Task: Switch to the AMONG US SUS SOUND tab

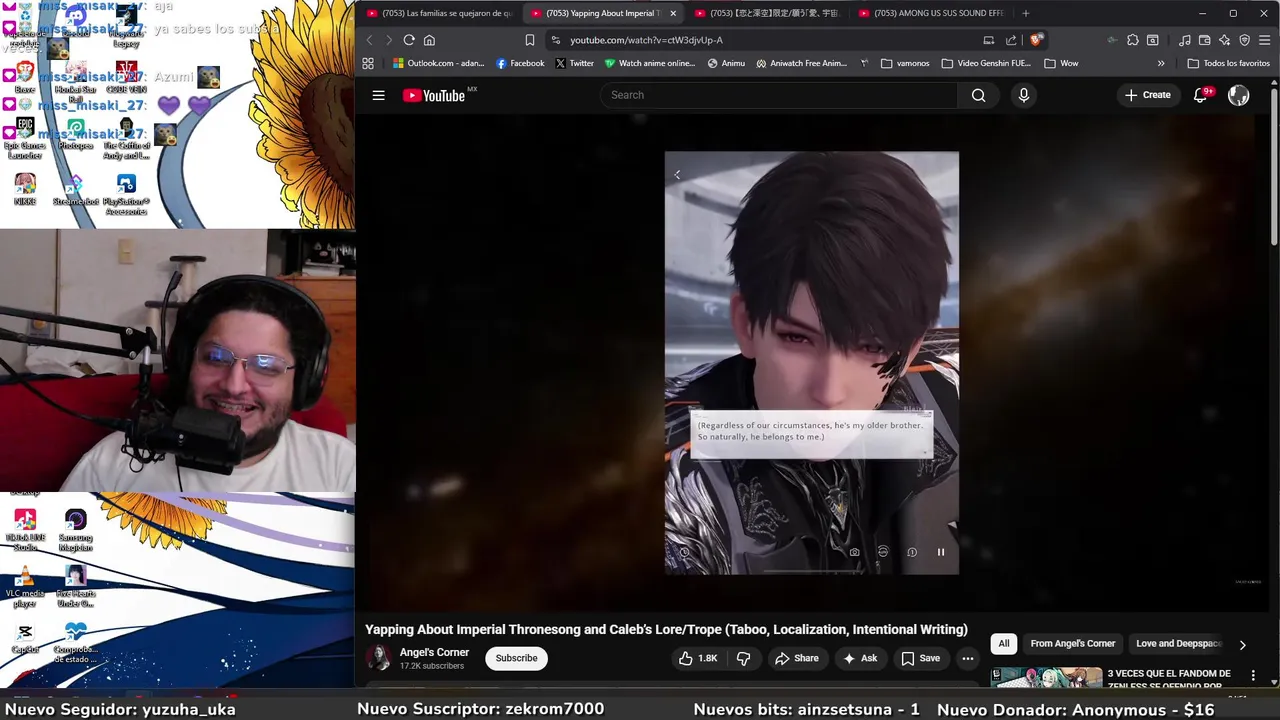Action: coord(932,13)
